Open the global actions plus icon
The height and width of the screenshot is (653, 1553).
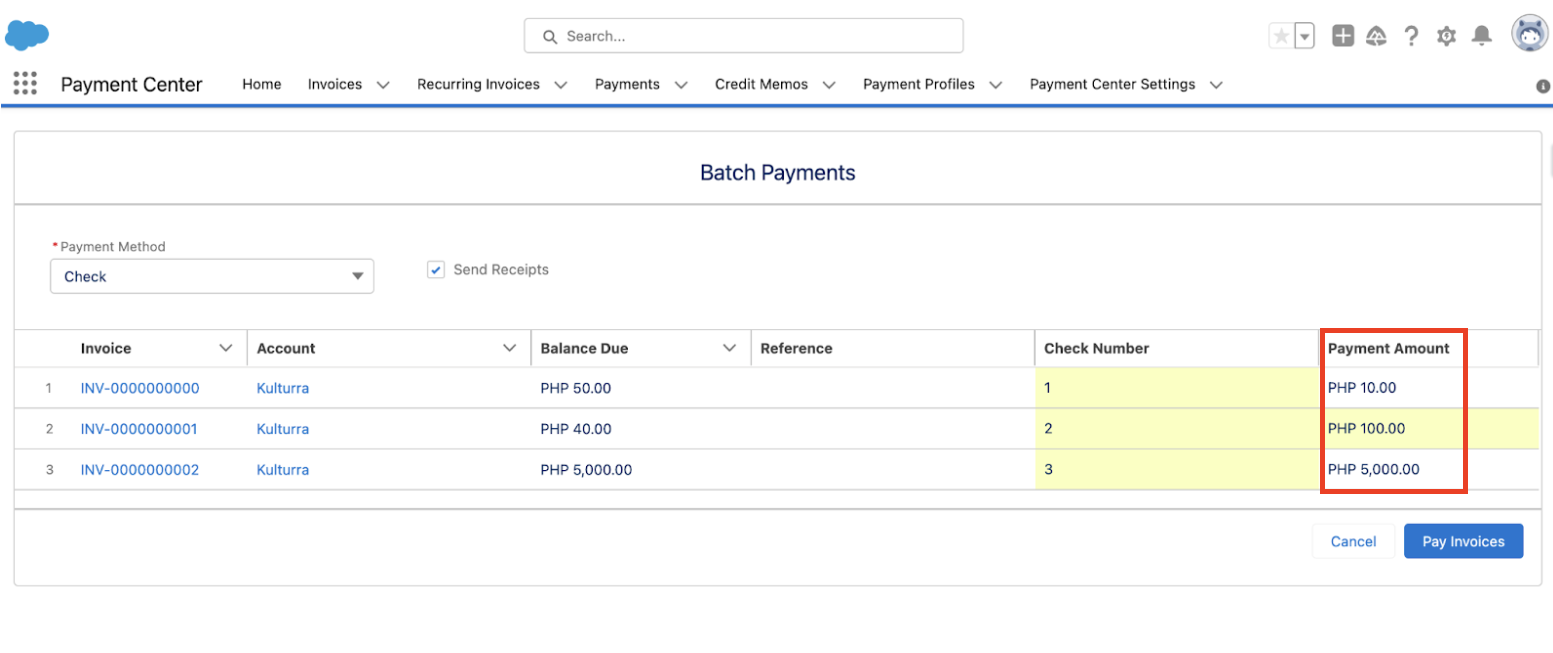click(x=1343, y=36)
